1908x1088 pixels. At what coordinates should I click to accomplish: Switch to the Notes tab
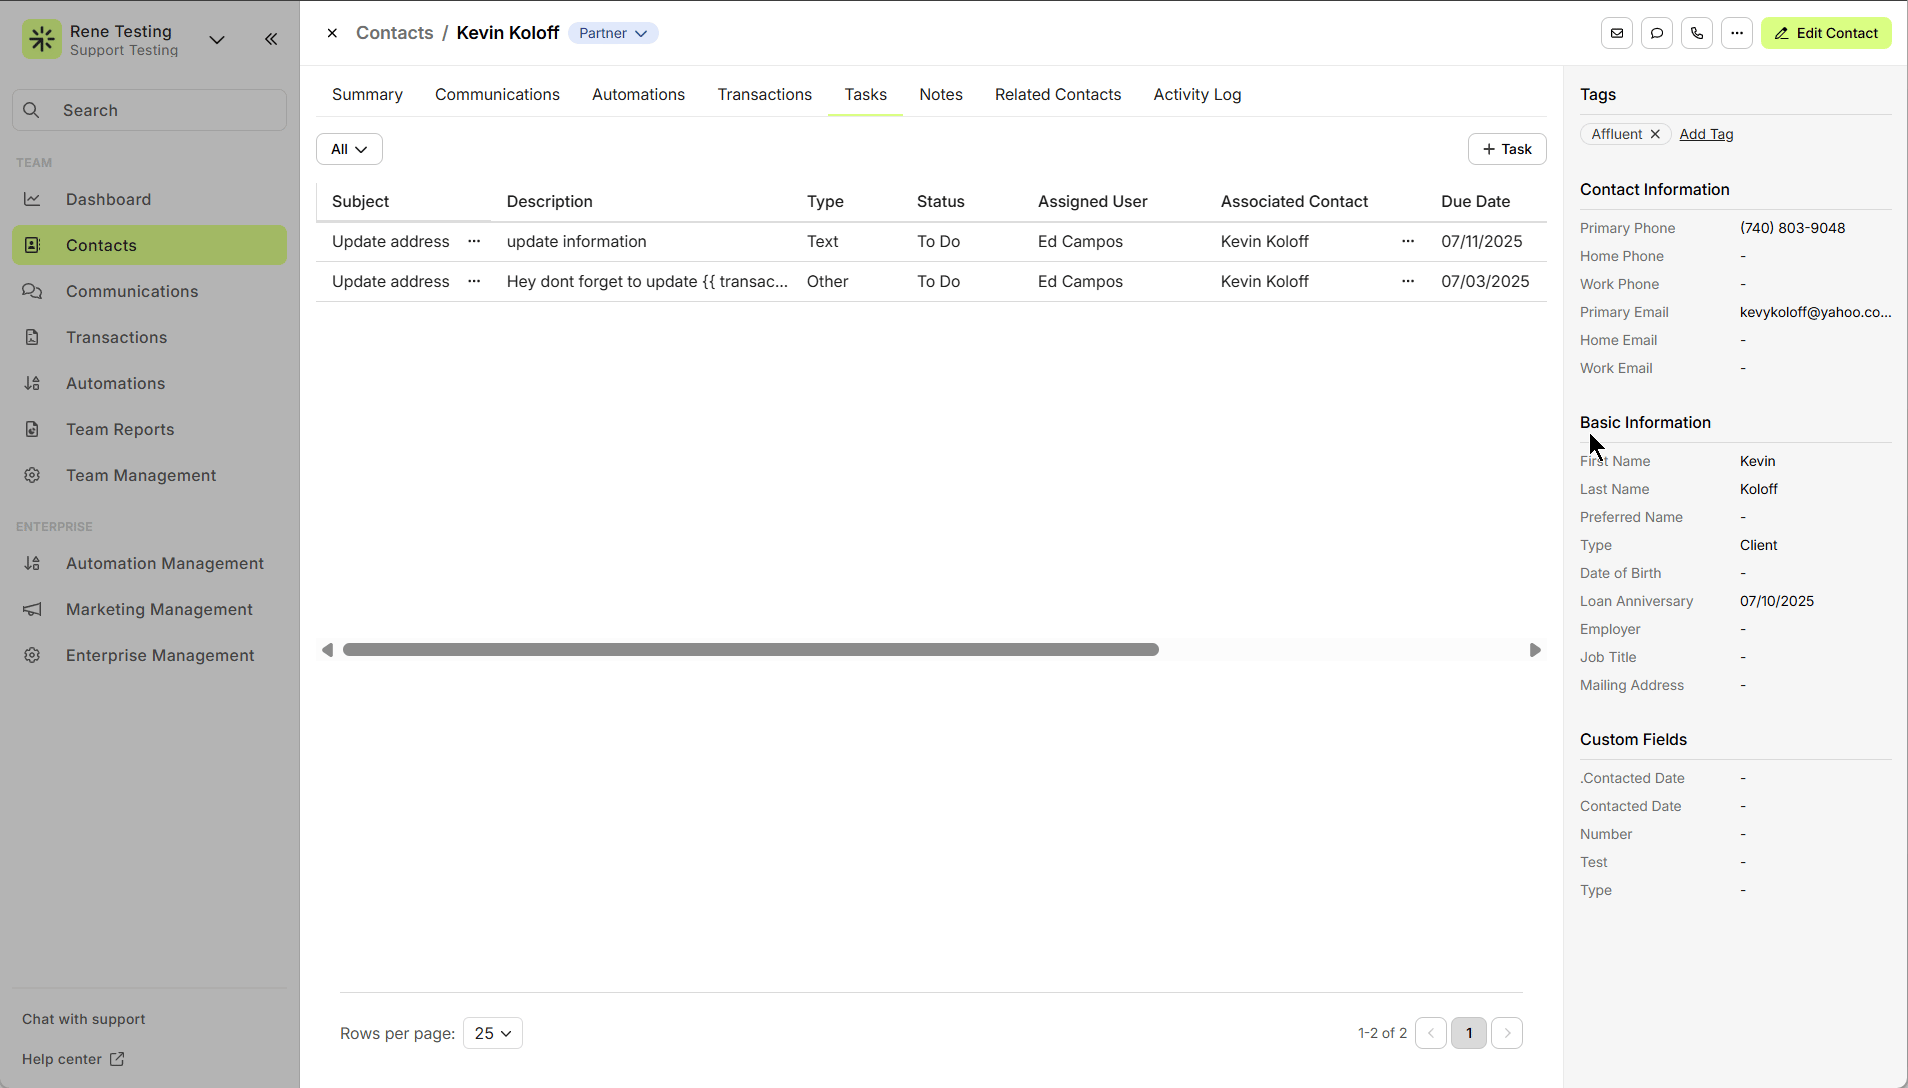coord(940,94)
